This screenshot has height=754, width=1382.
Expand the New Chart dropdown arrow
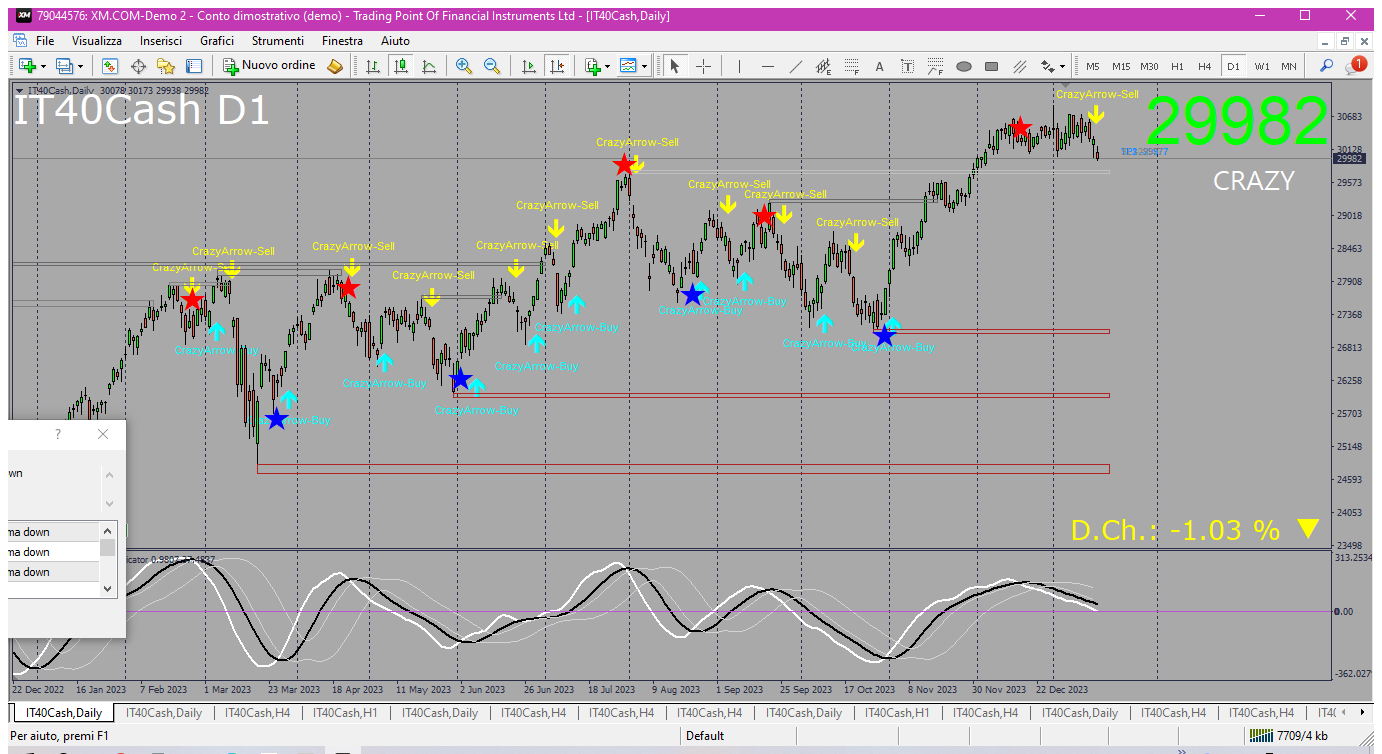click(x=42, y=67)
